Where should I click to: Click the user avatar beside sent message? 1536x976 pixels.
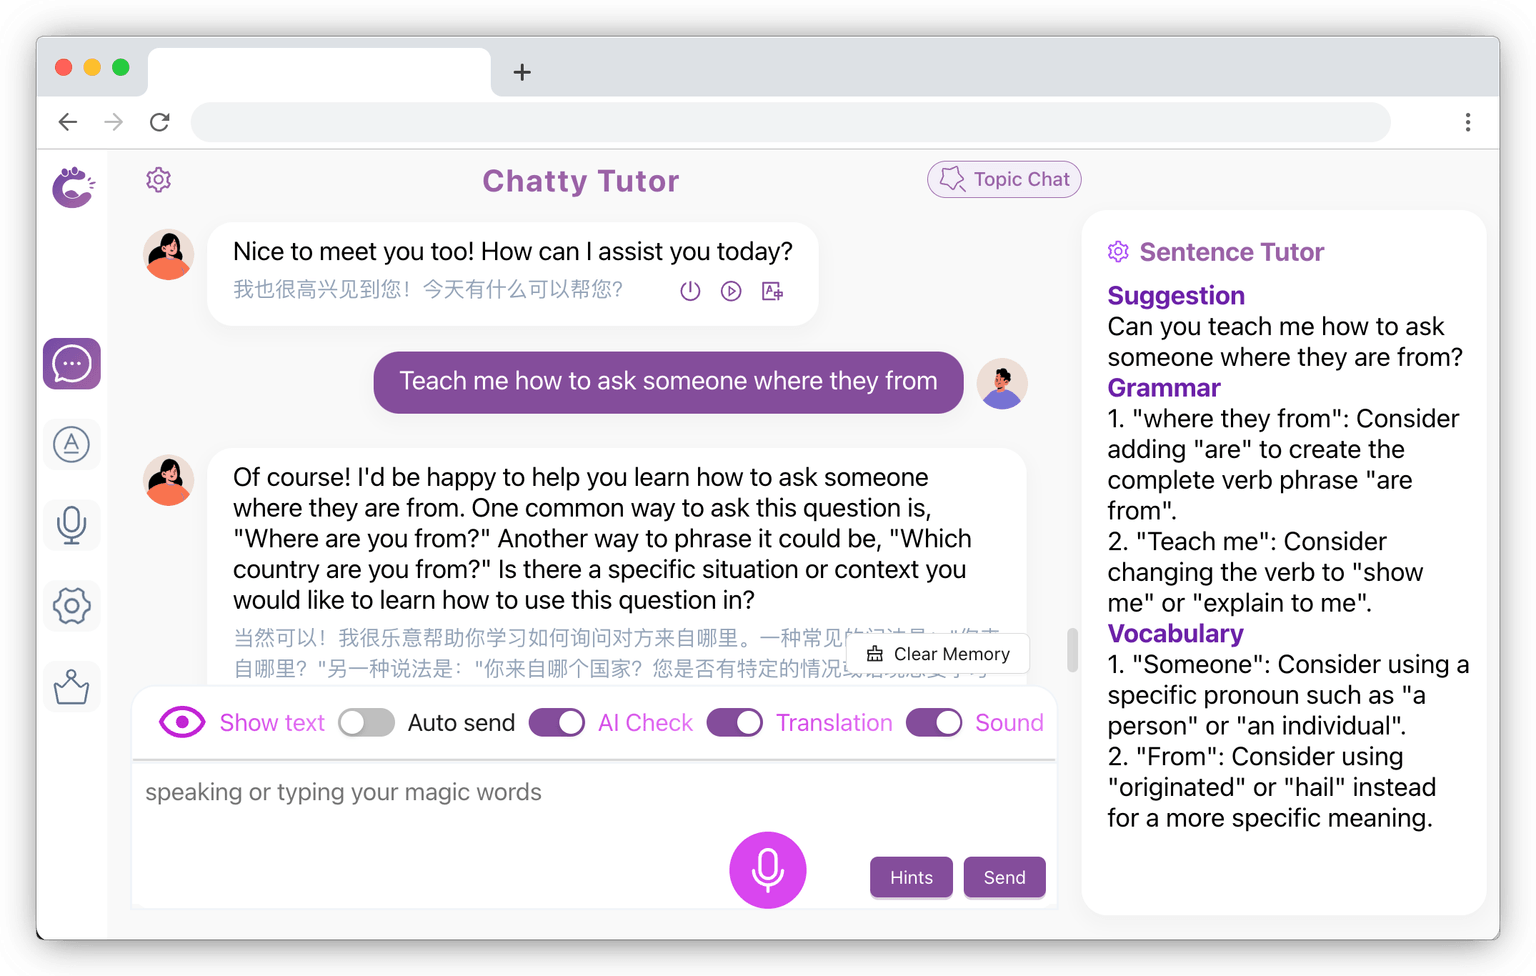(x=1002, y=384)
